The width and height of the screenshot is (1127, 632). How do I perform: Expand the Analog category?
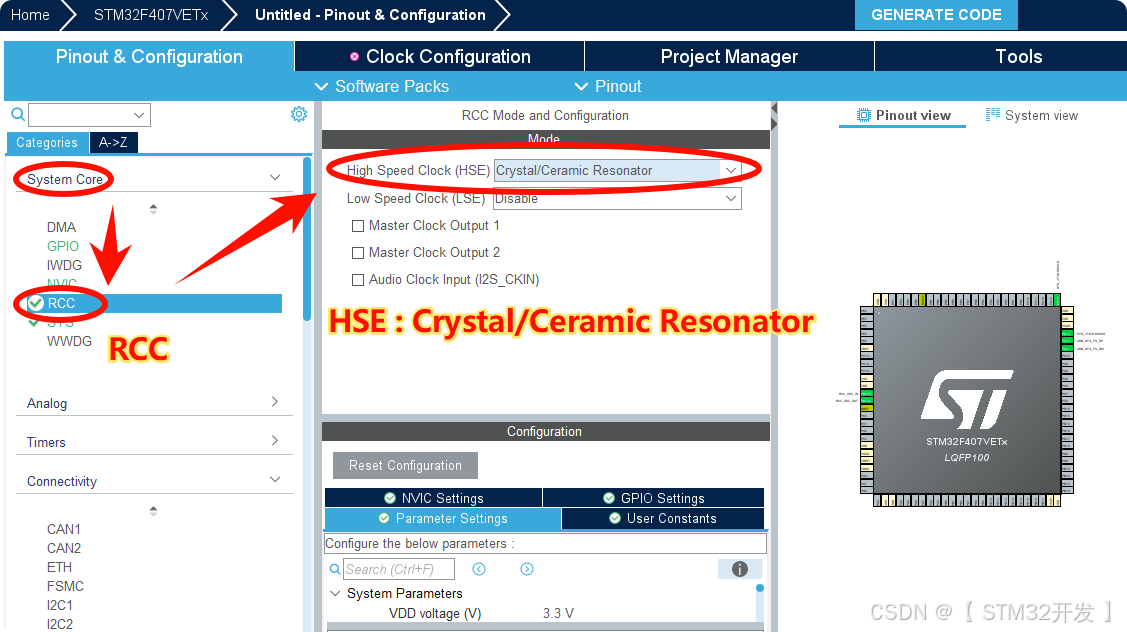coord(275,401)
